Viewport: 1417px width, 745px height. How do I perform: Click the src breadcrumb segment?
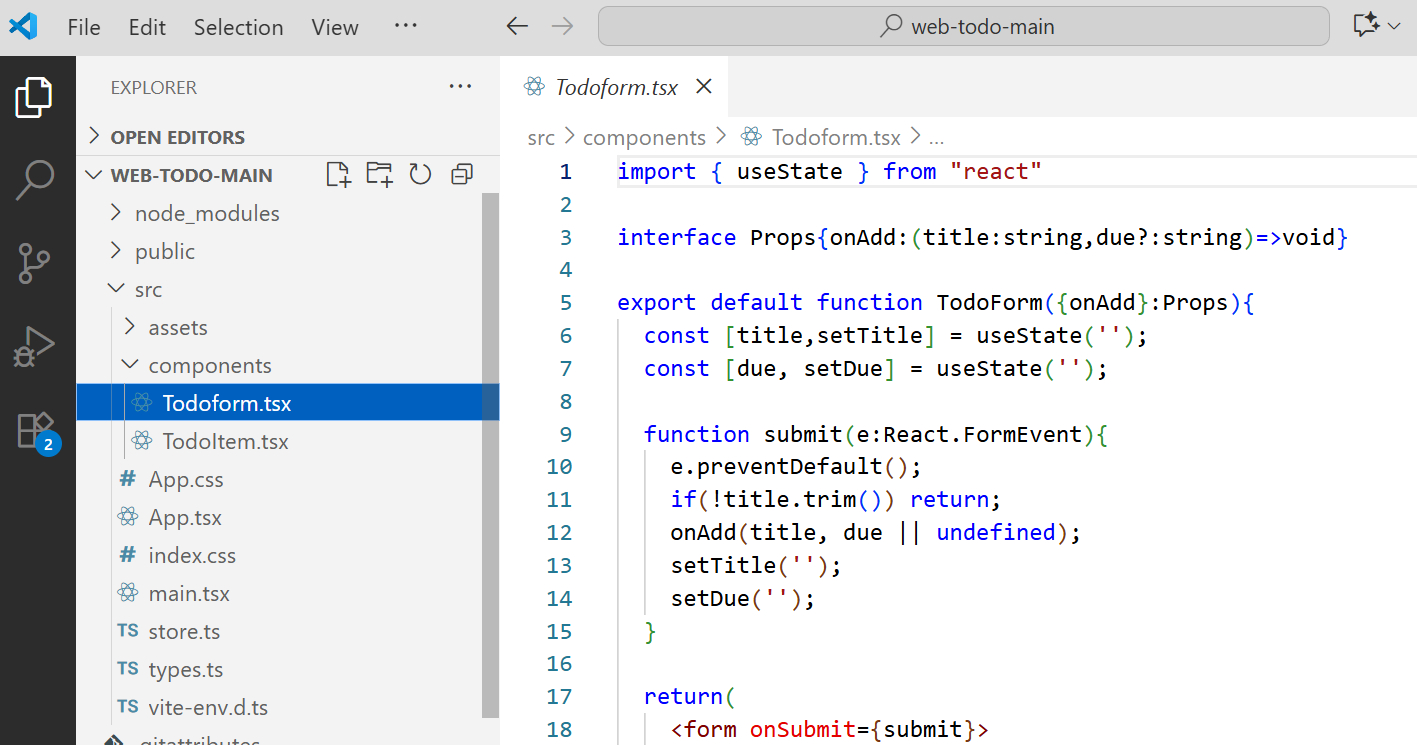[541, 137]
